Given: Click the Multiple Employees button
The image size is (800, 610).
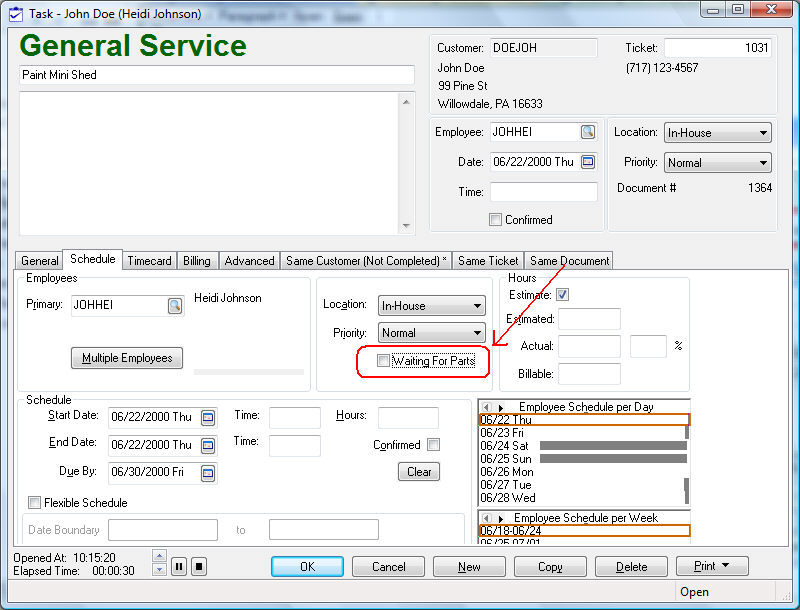Looking at the screenshot, I should 127,358.
